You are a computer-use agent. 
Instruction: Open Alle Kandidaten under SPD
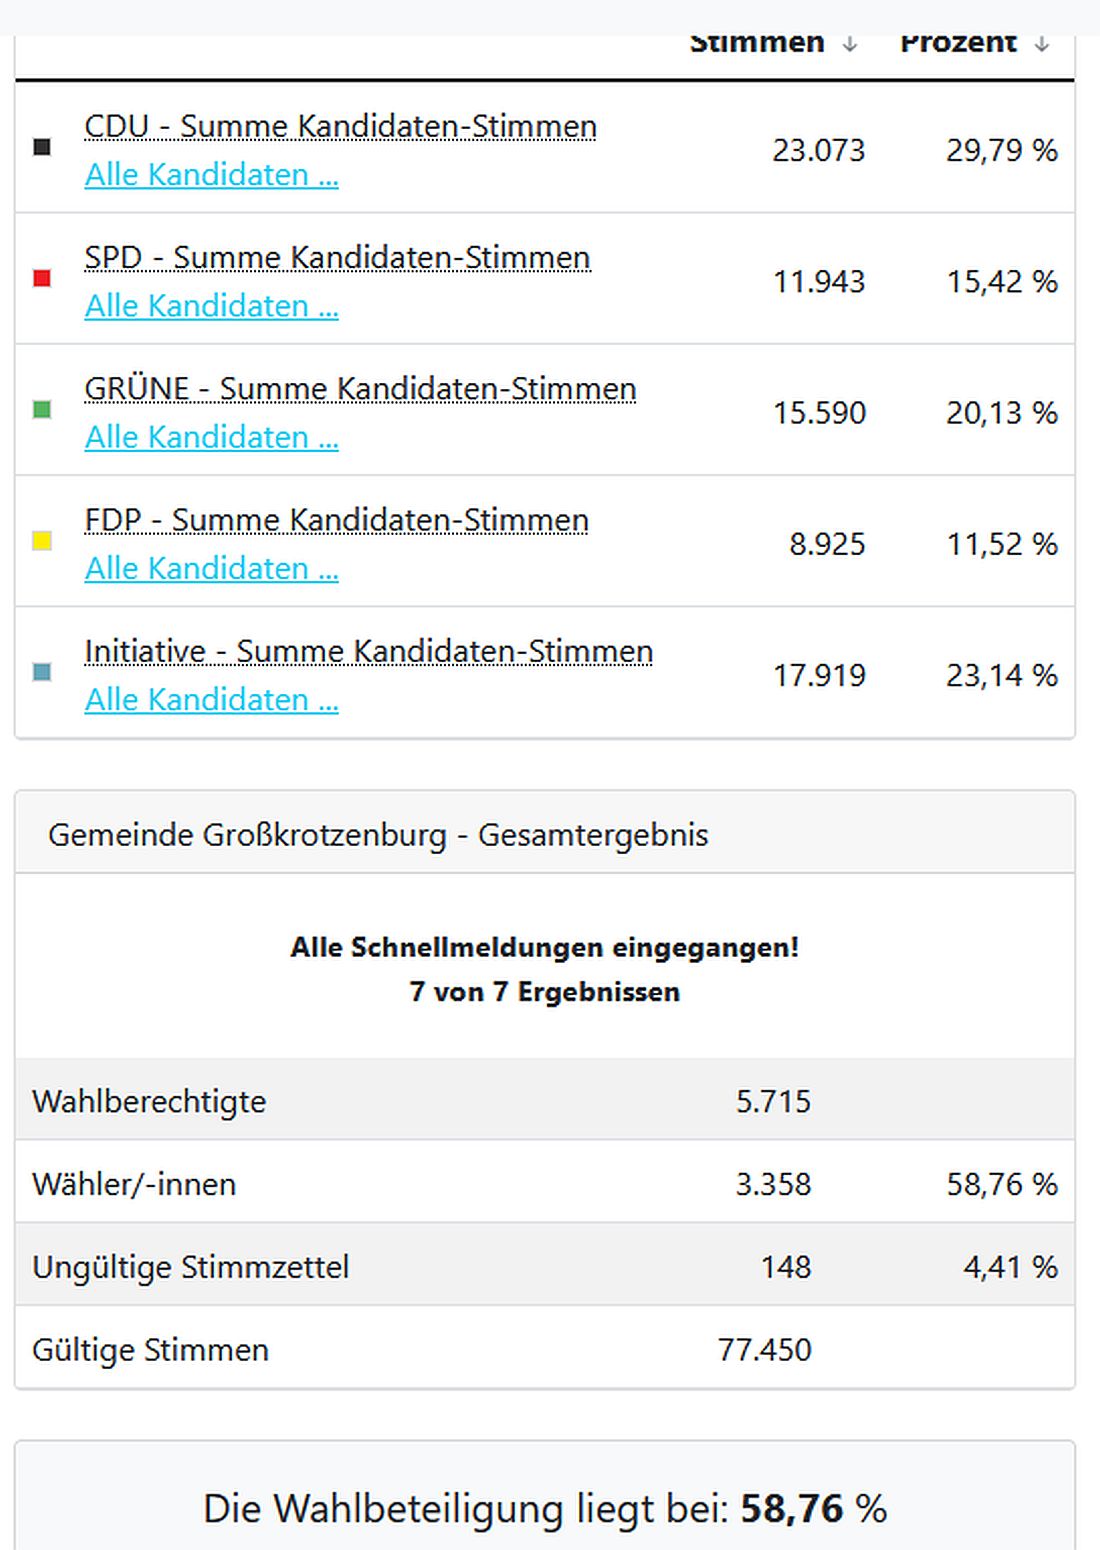tap(211, 305)
